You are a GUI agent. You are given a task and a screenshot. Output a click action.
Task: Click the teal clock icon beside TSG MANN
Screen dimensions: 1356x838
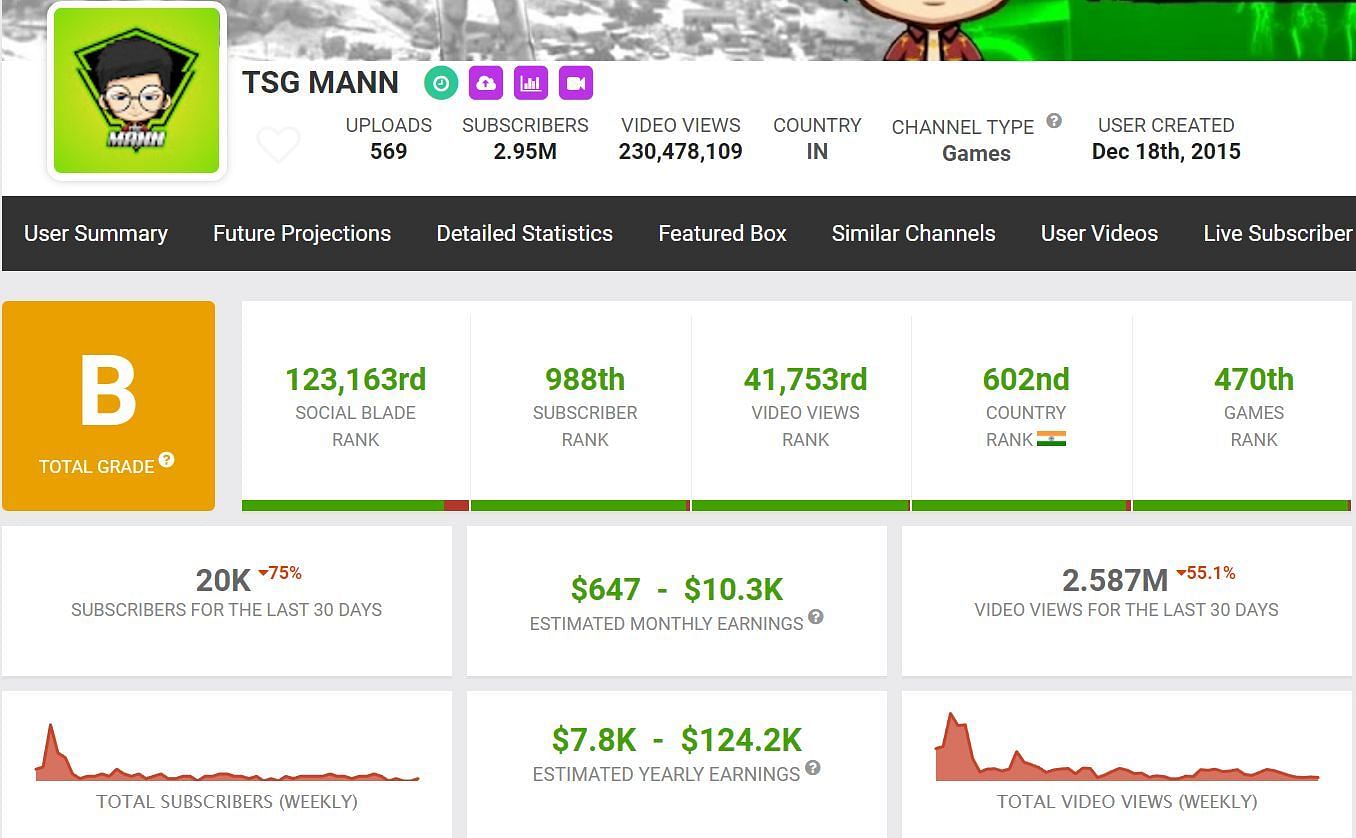coord(441,83)
